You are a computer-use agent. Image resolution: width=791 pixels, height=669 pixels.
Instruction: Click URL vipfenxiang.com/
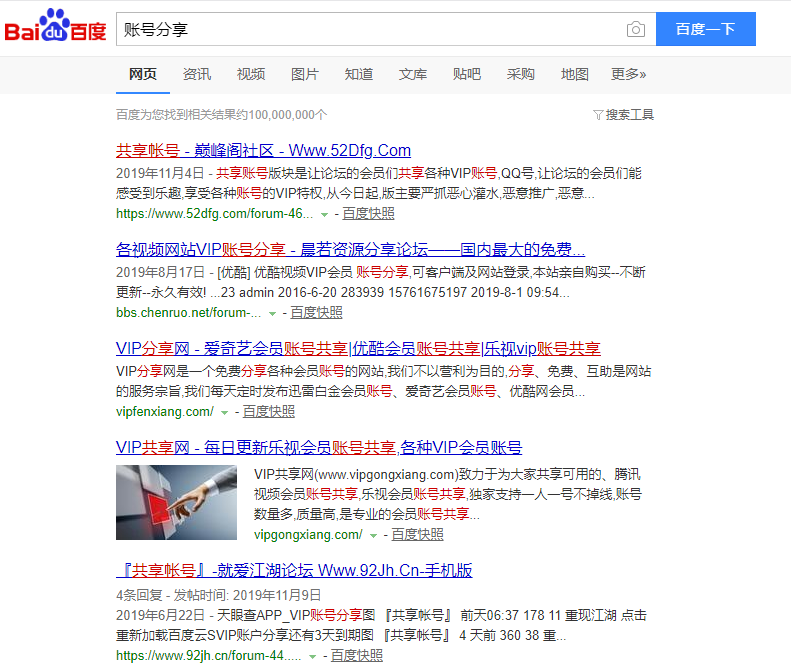pyautogui.click(x=165, y=412)
